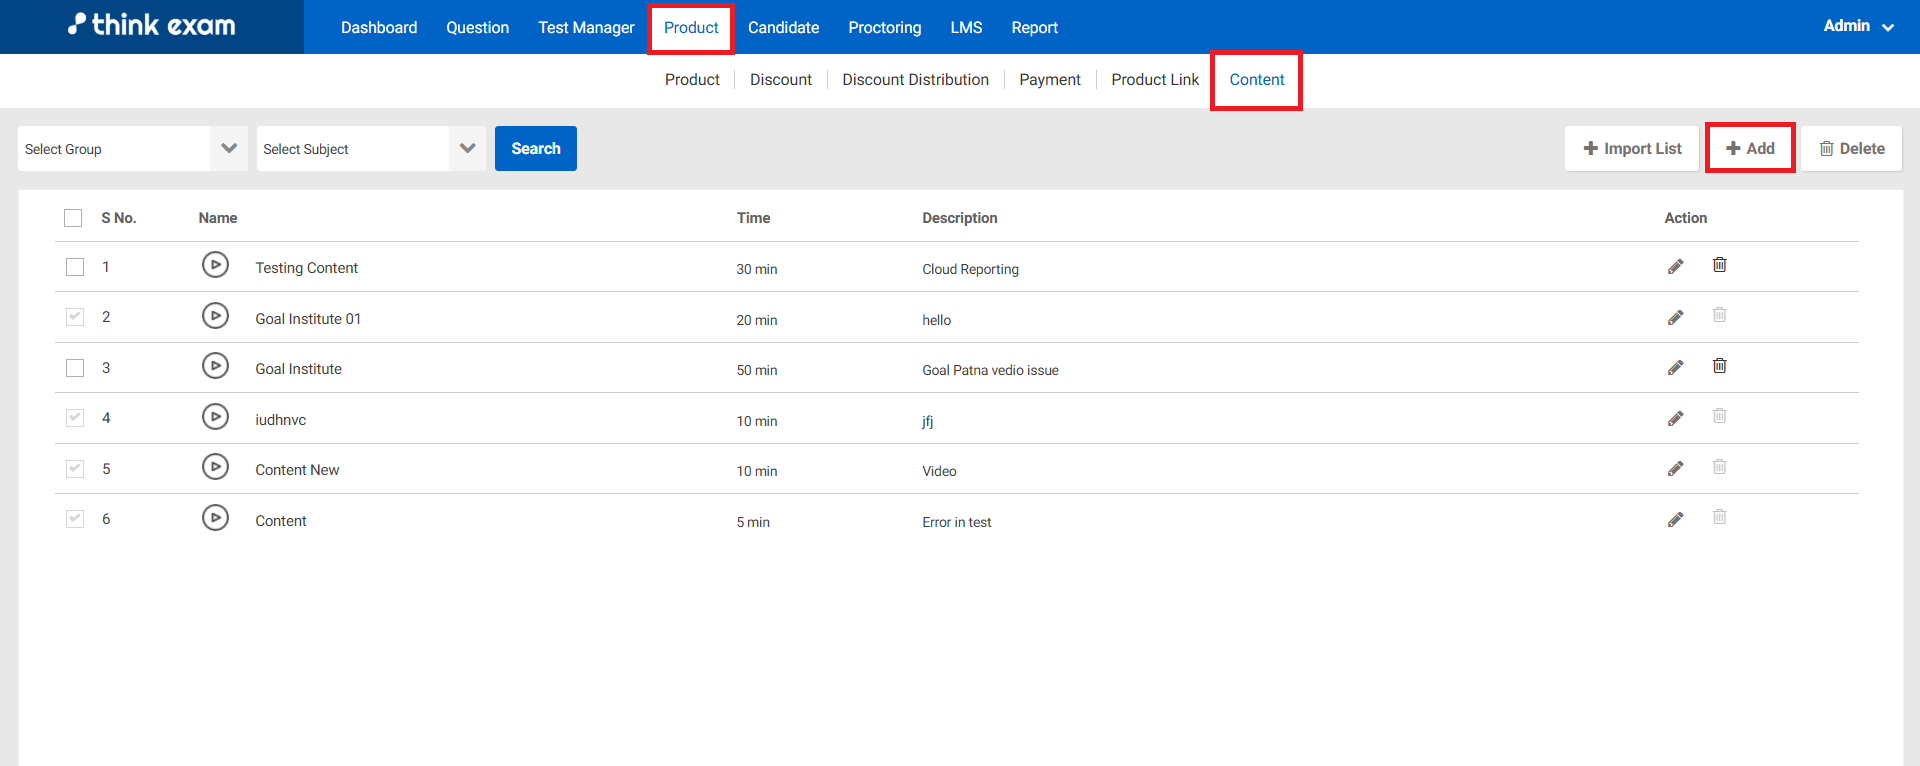Go to the Proctoring menu
Screen dimensions: 1920x766
884,28
